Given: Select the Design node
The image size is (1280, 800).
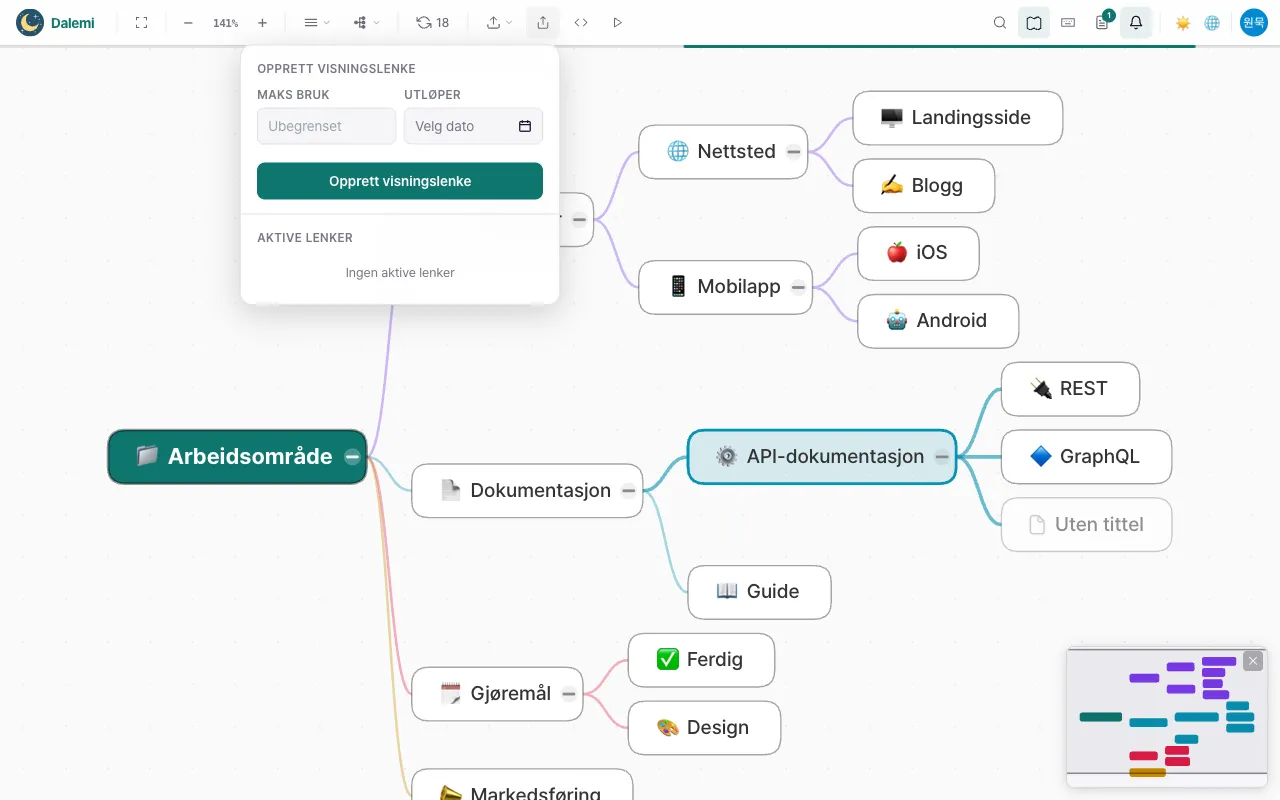Looking at the screenshot, I should [x=704, y=728].
